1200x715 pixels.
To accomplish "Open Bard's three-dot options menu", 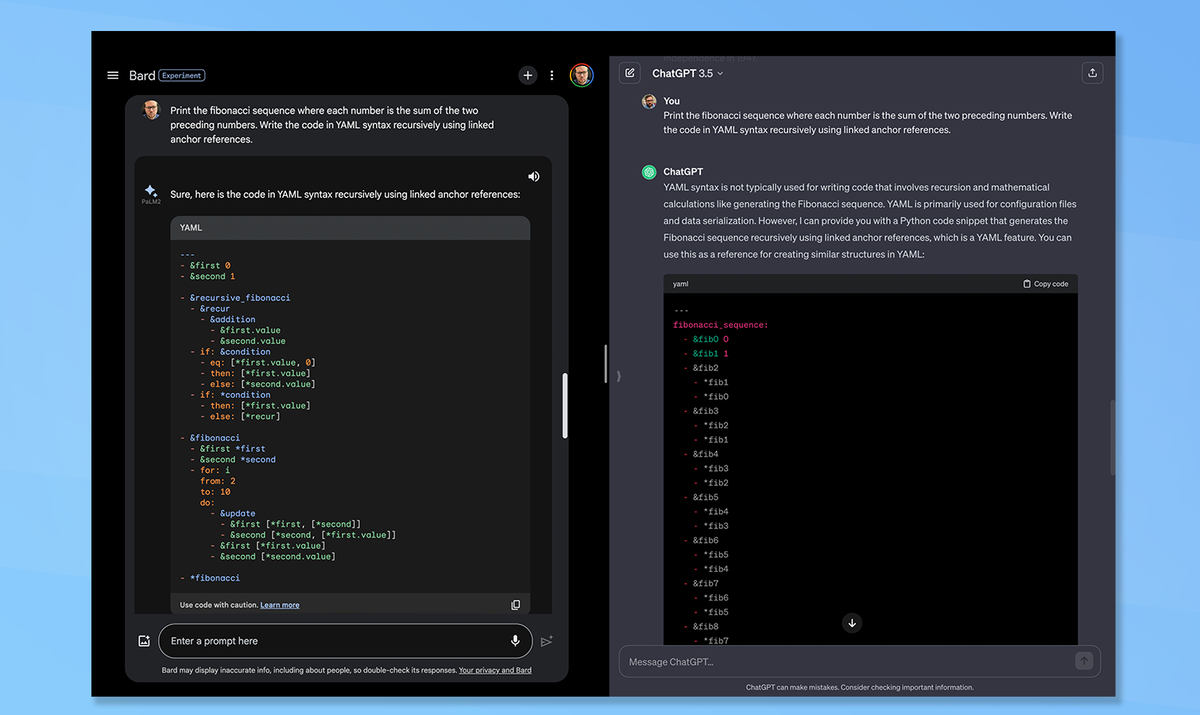I will click(x=551, y=75).
